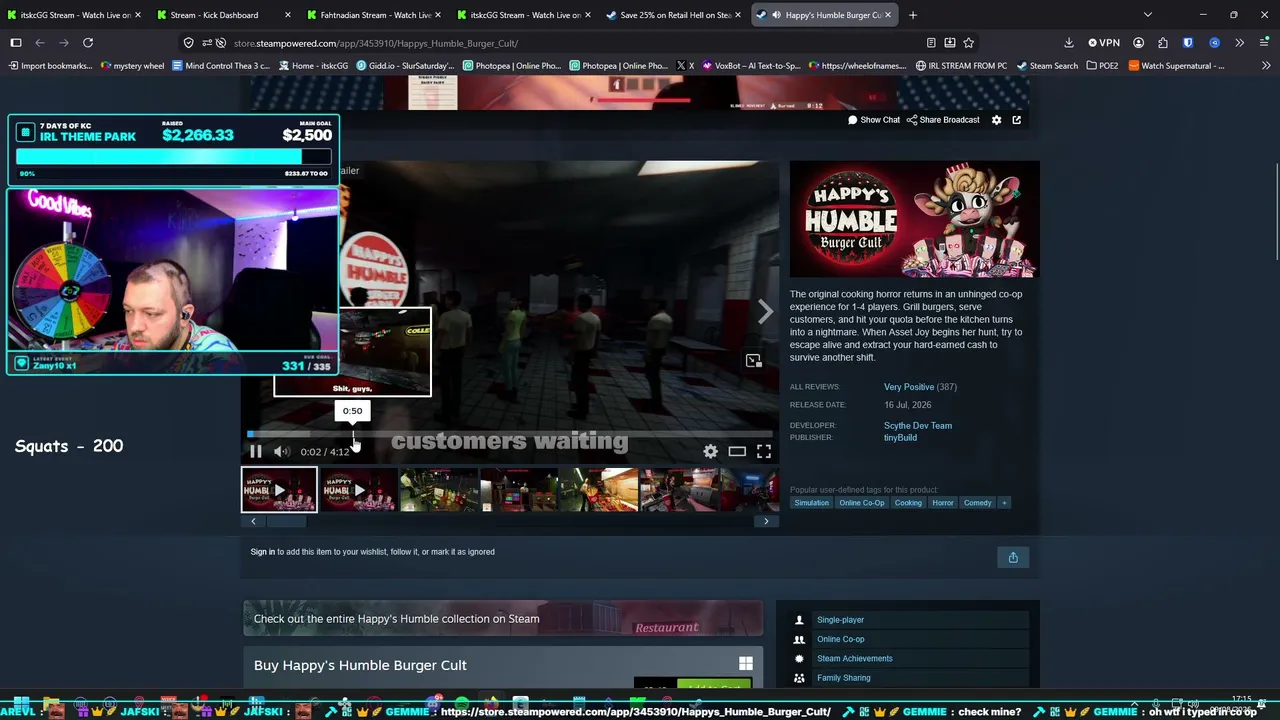Open the browser sidebar panel icon
The width and height of the screenshot is (1280, 720).
point(16,43)
